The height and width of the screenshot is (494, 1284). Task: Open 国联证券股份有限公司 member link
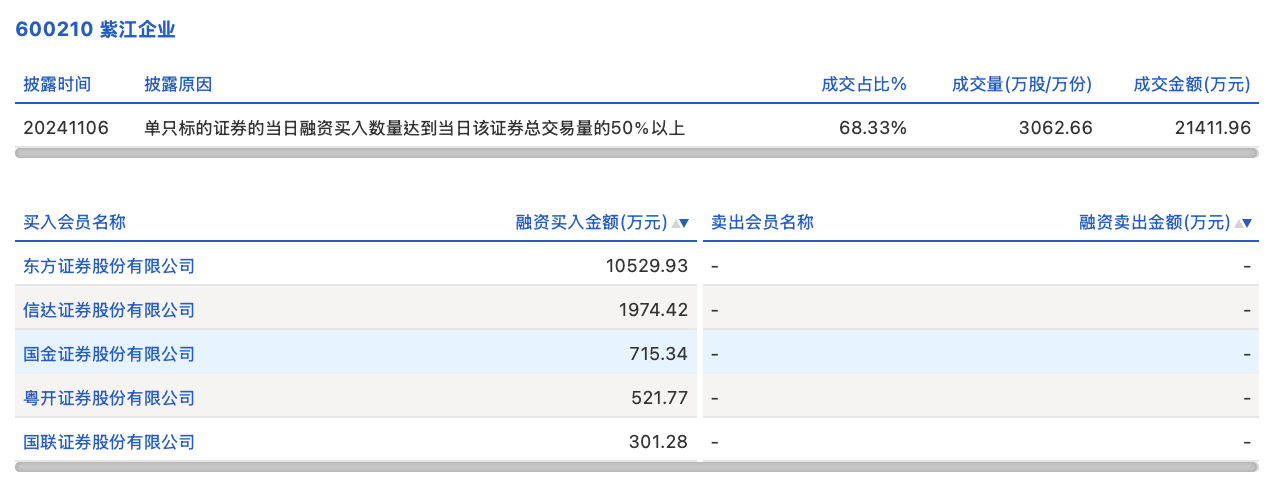tap(109, 442)
